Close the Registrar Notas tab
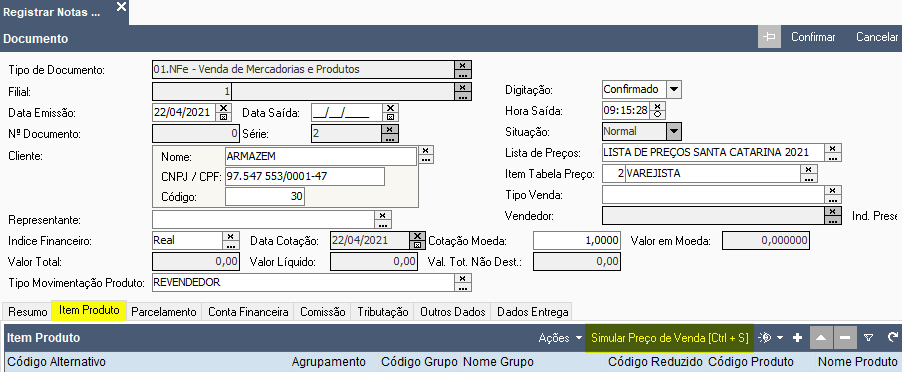Screen dimensions: 902x372 (121, 7)
